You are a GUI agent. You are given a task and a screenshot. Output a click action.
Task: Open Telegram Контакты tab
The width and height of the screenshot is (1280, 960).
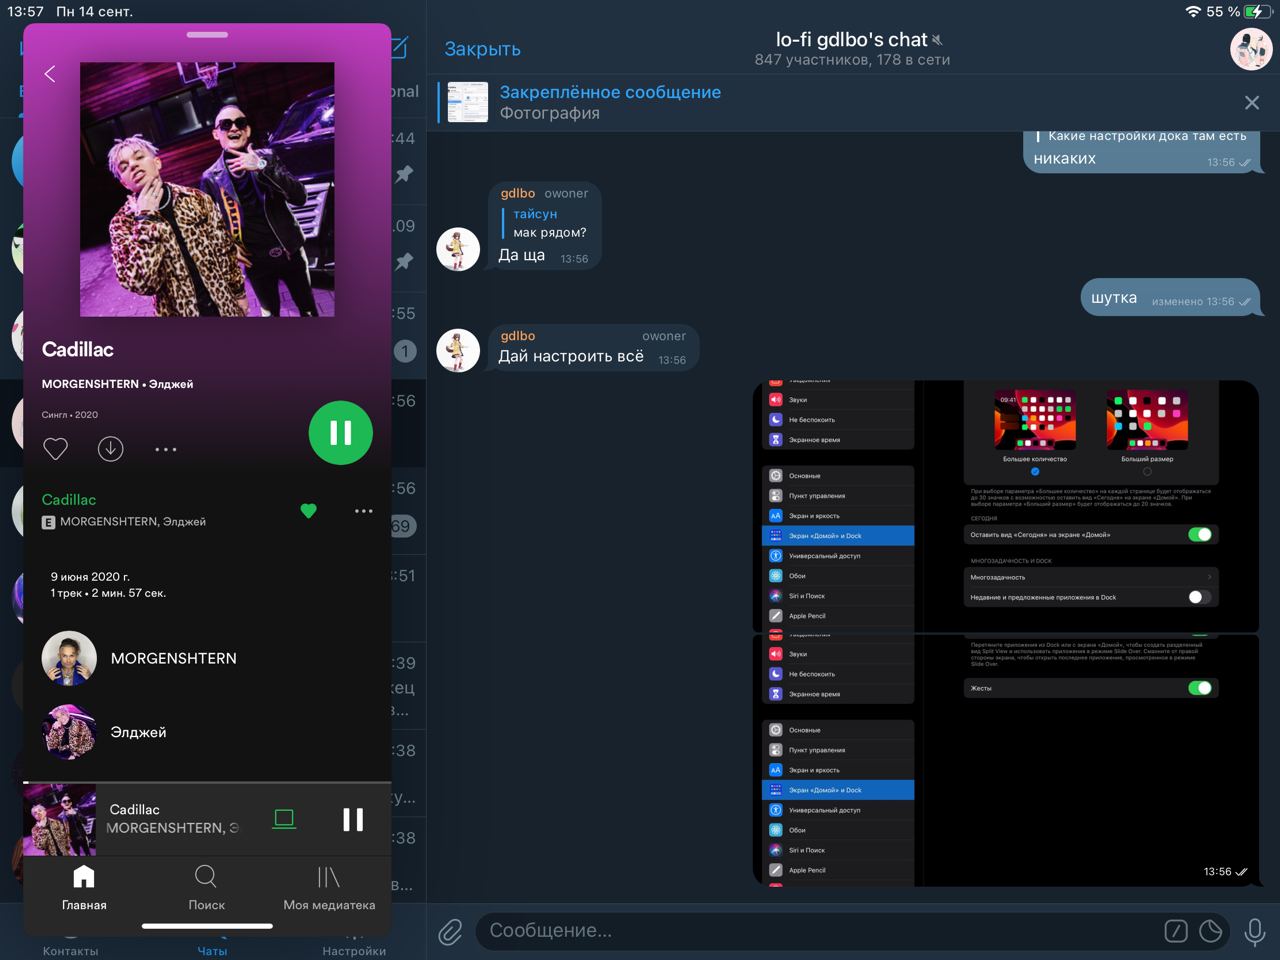click(70, 950)
